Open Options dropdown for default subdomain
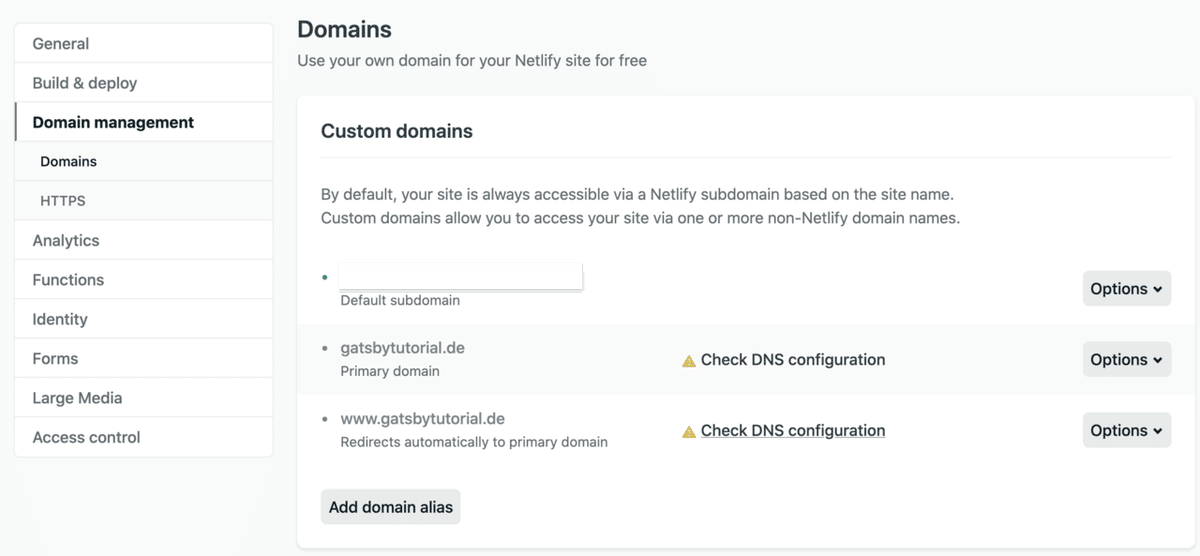This screenshot has width=1200, height=556. point(1126,289)
